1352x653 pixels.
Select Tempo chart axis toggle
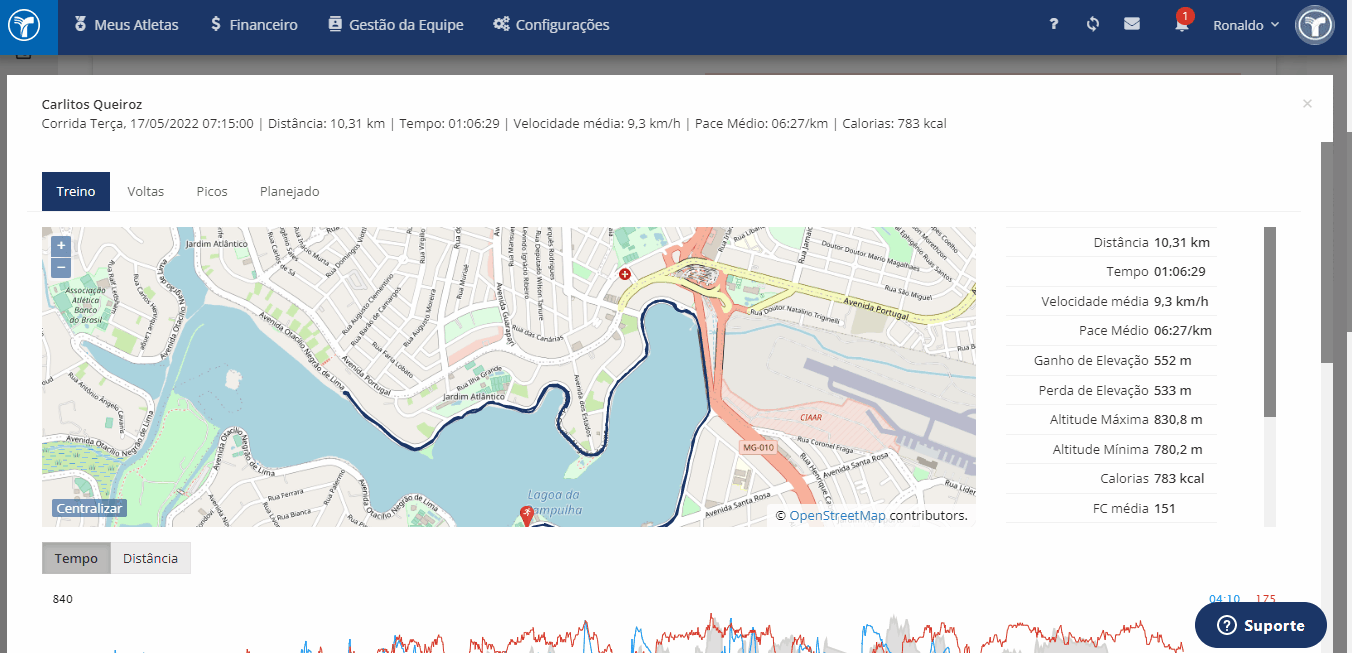pos(76,558)
